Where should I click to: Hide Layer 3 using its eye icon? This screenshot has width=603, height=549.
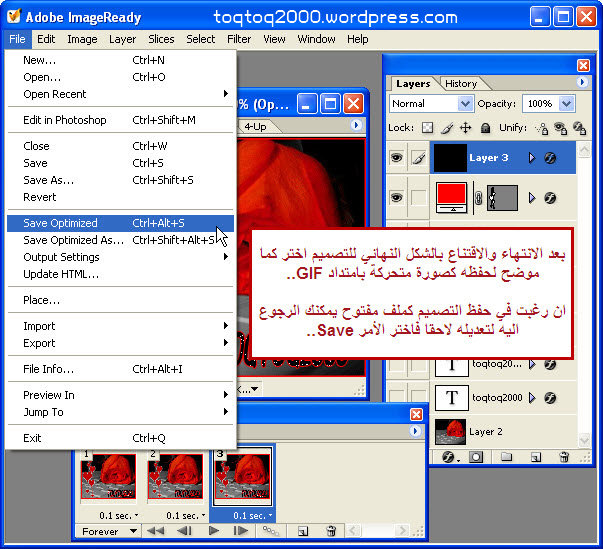pos(396,158)
